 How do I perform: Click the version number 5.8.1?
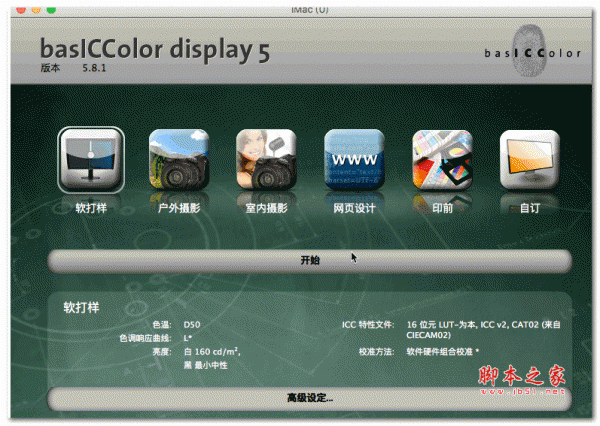[94, 68]
